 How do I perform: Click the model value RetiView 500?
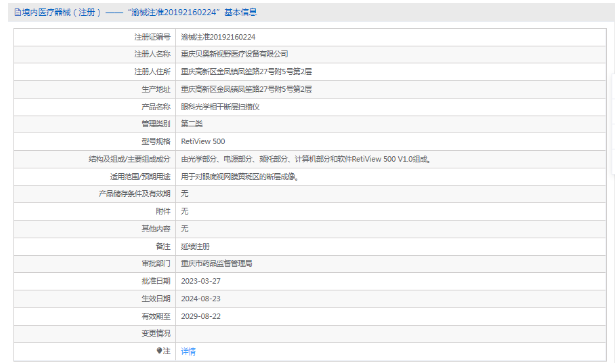click(x=203, y=141)
